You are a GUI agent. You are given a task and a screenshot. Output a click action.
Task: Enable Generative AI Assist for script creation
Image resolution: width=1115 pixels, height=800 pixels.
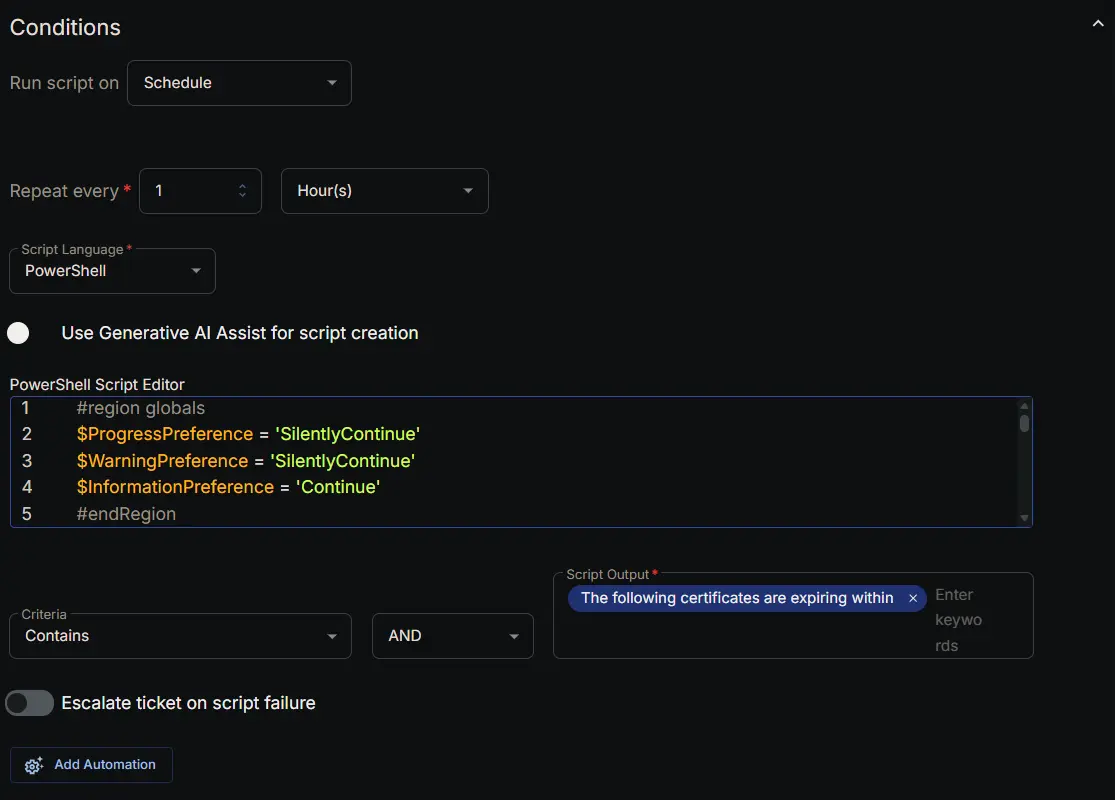[x=20, y=333]
